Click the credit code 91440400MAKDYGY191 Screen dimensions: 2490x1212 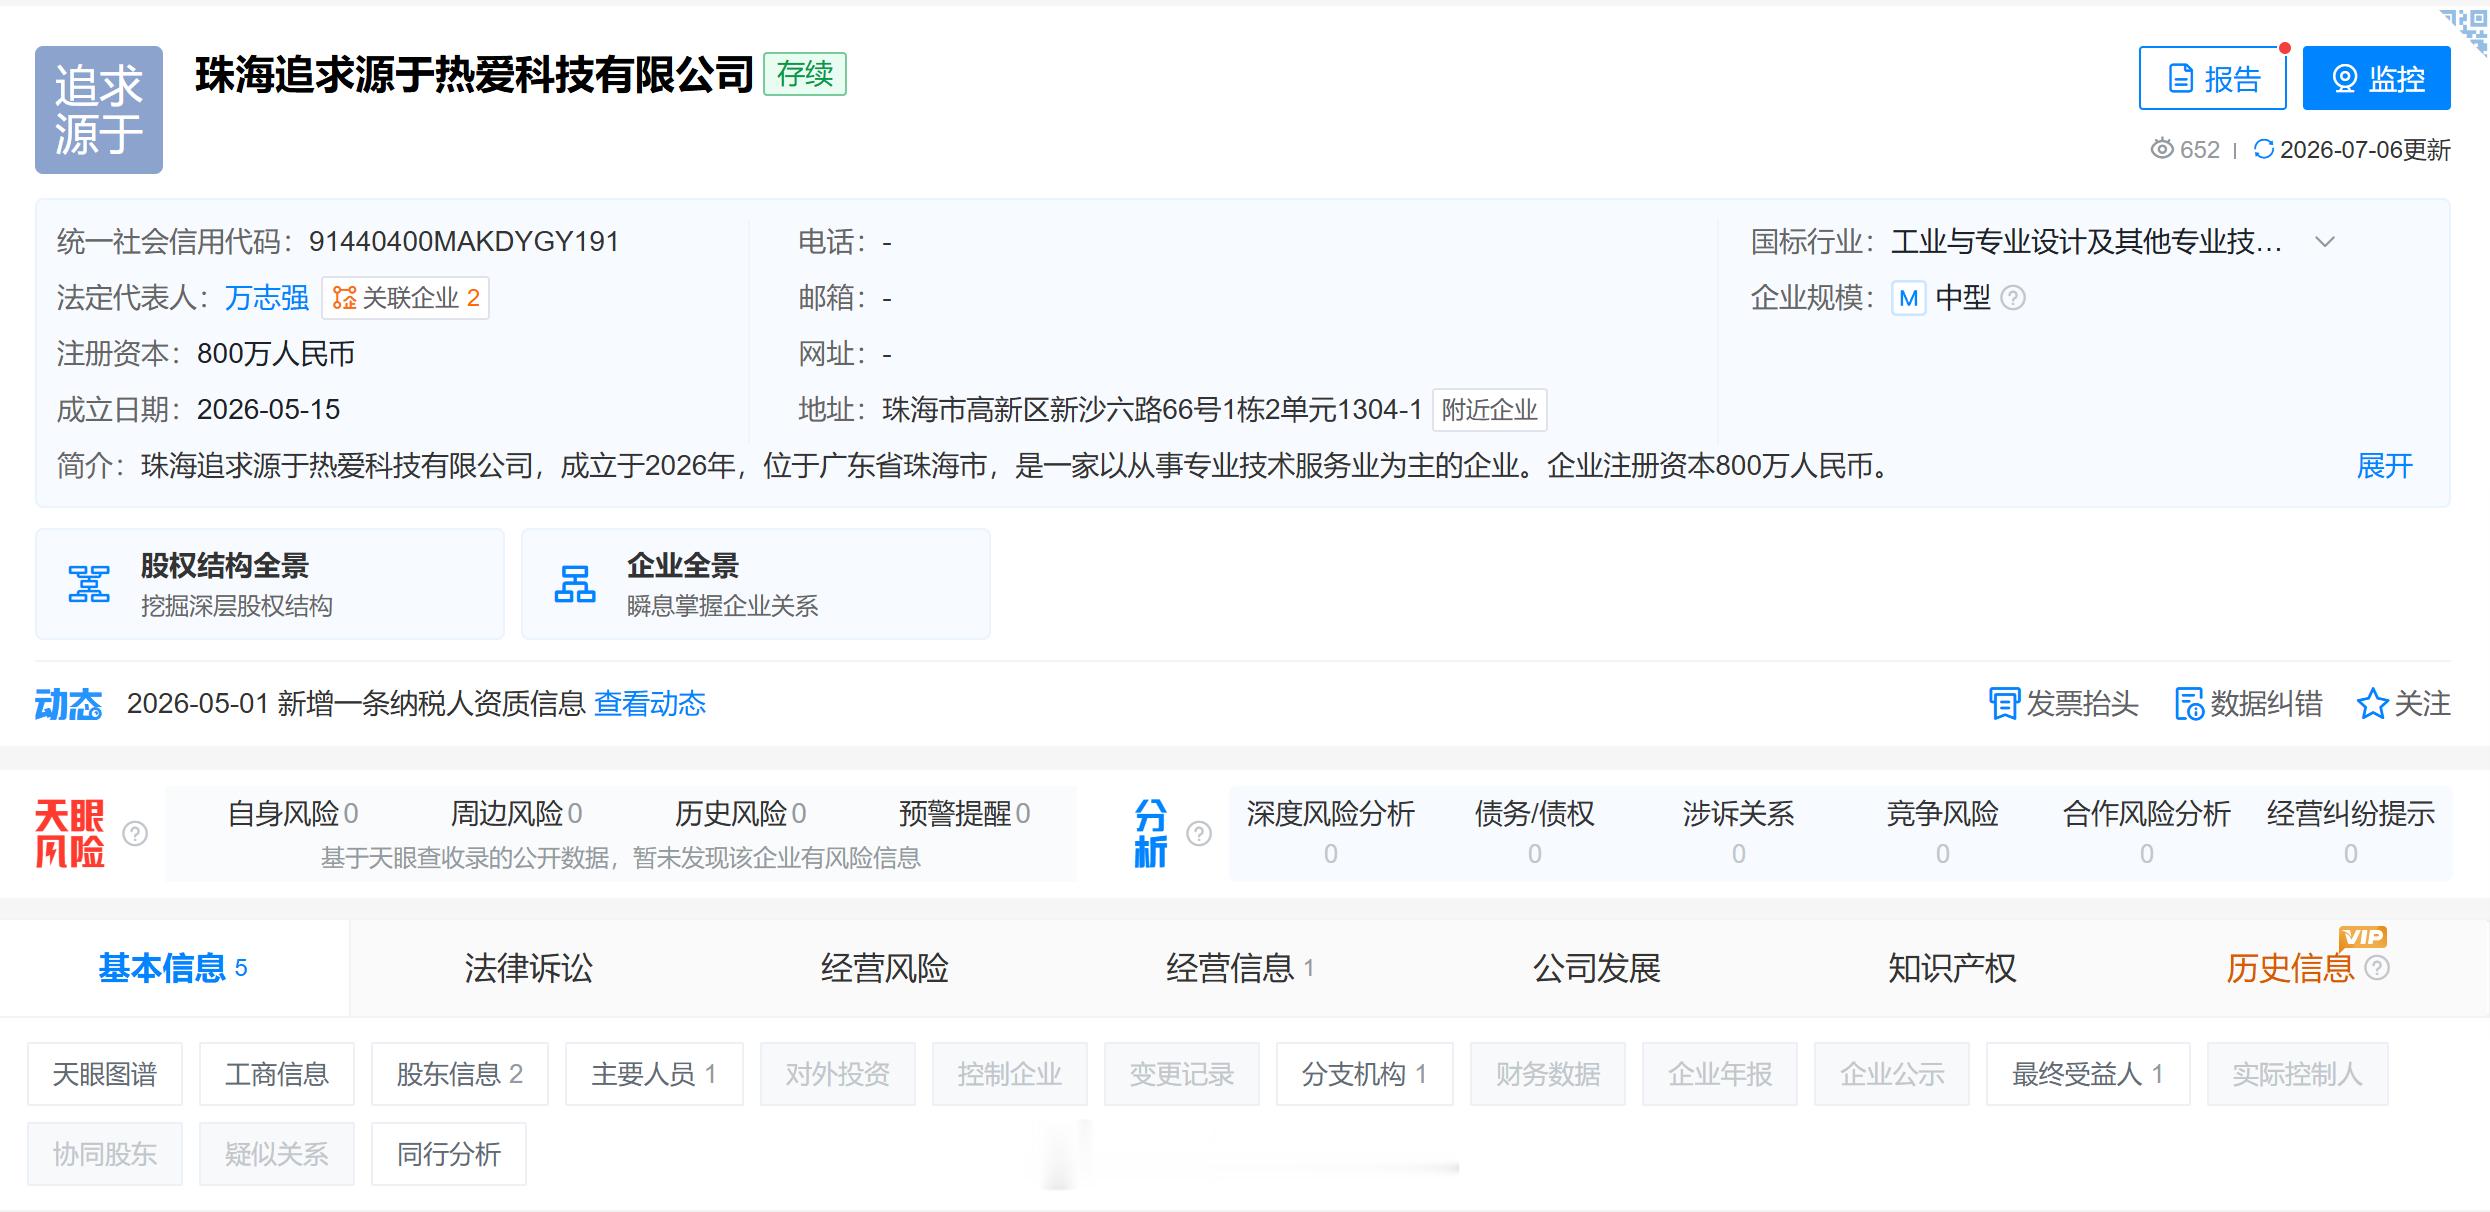(464, 242)
